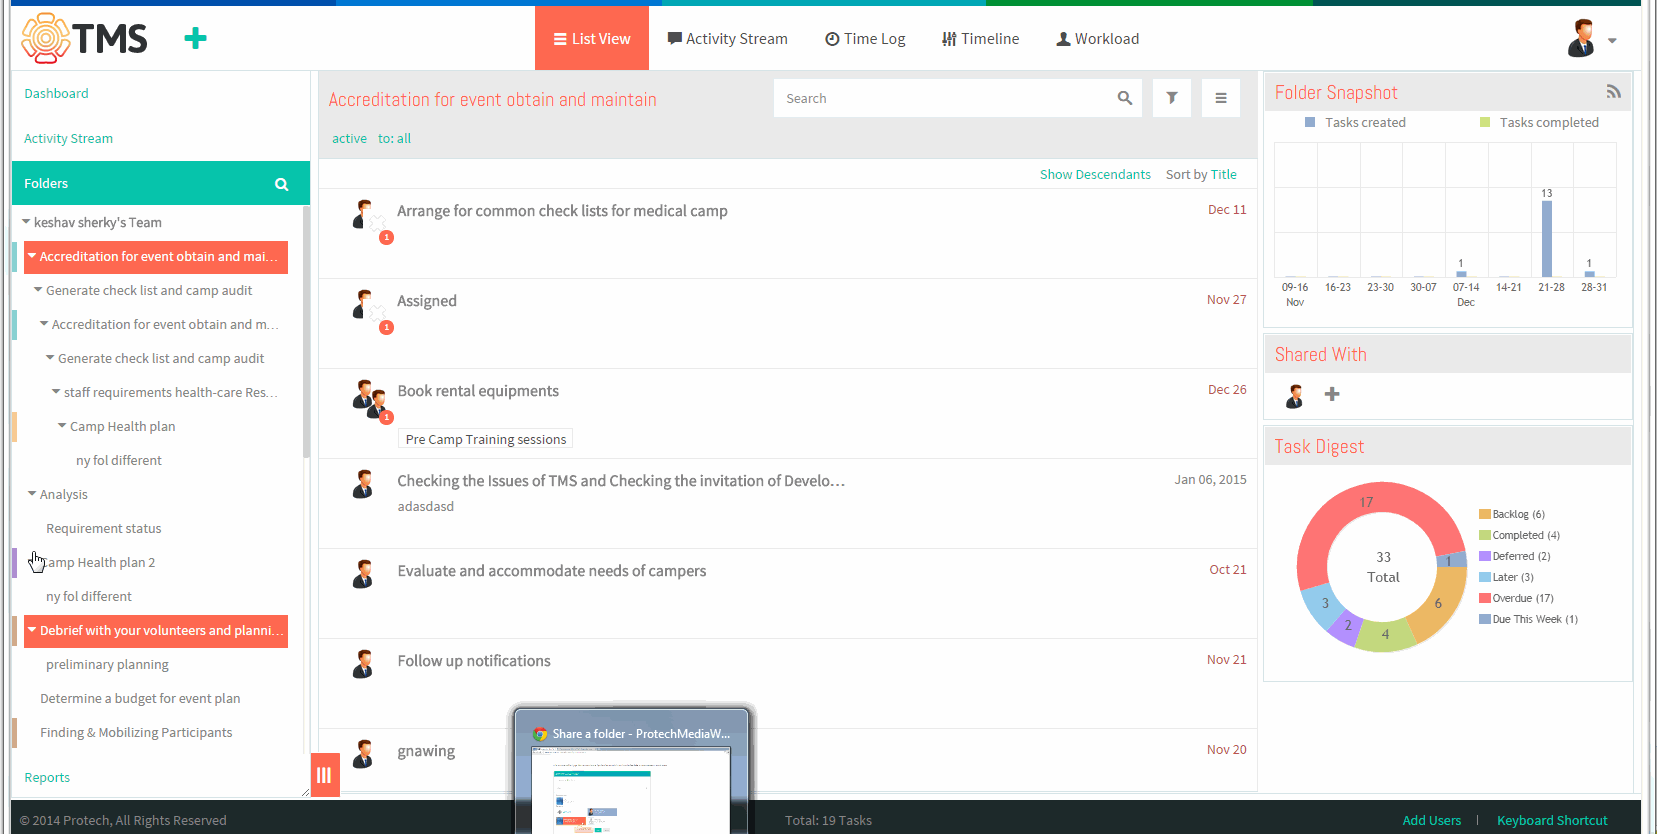Click Show Descendants link
Screen dimensions: 1657x834
pos(1095,174)
